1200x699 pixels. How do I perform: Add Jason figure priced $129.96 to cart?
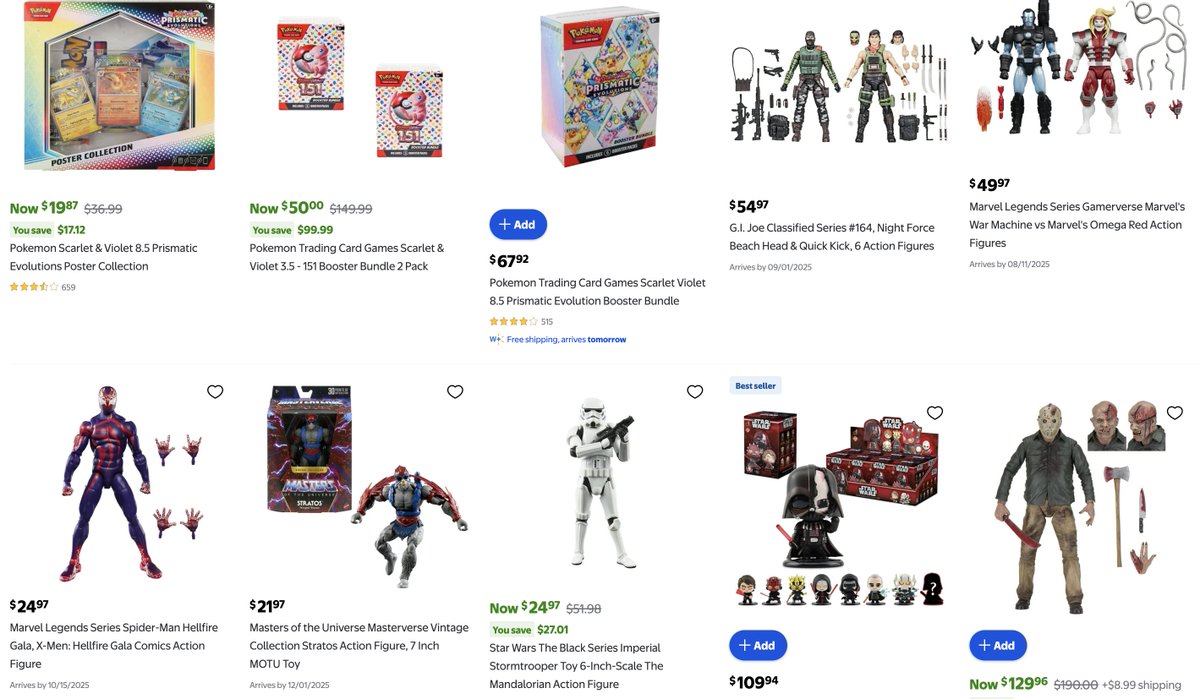click(x=998, y=646)
